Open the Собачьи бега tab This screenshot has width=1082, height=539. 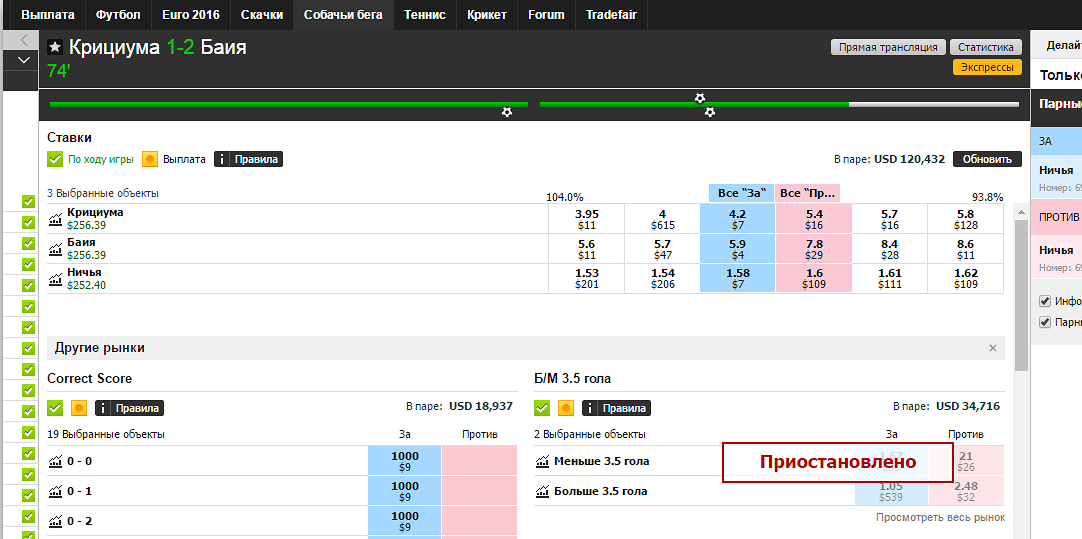click(x=344, y=14)
